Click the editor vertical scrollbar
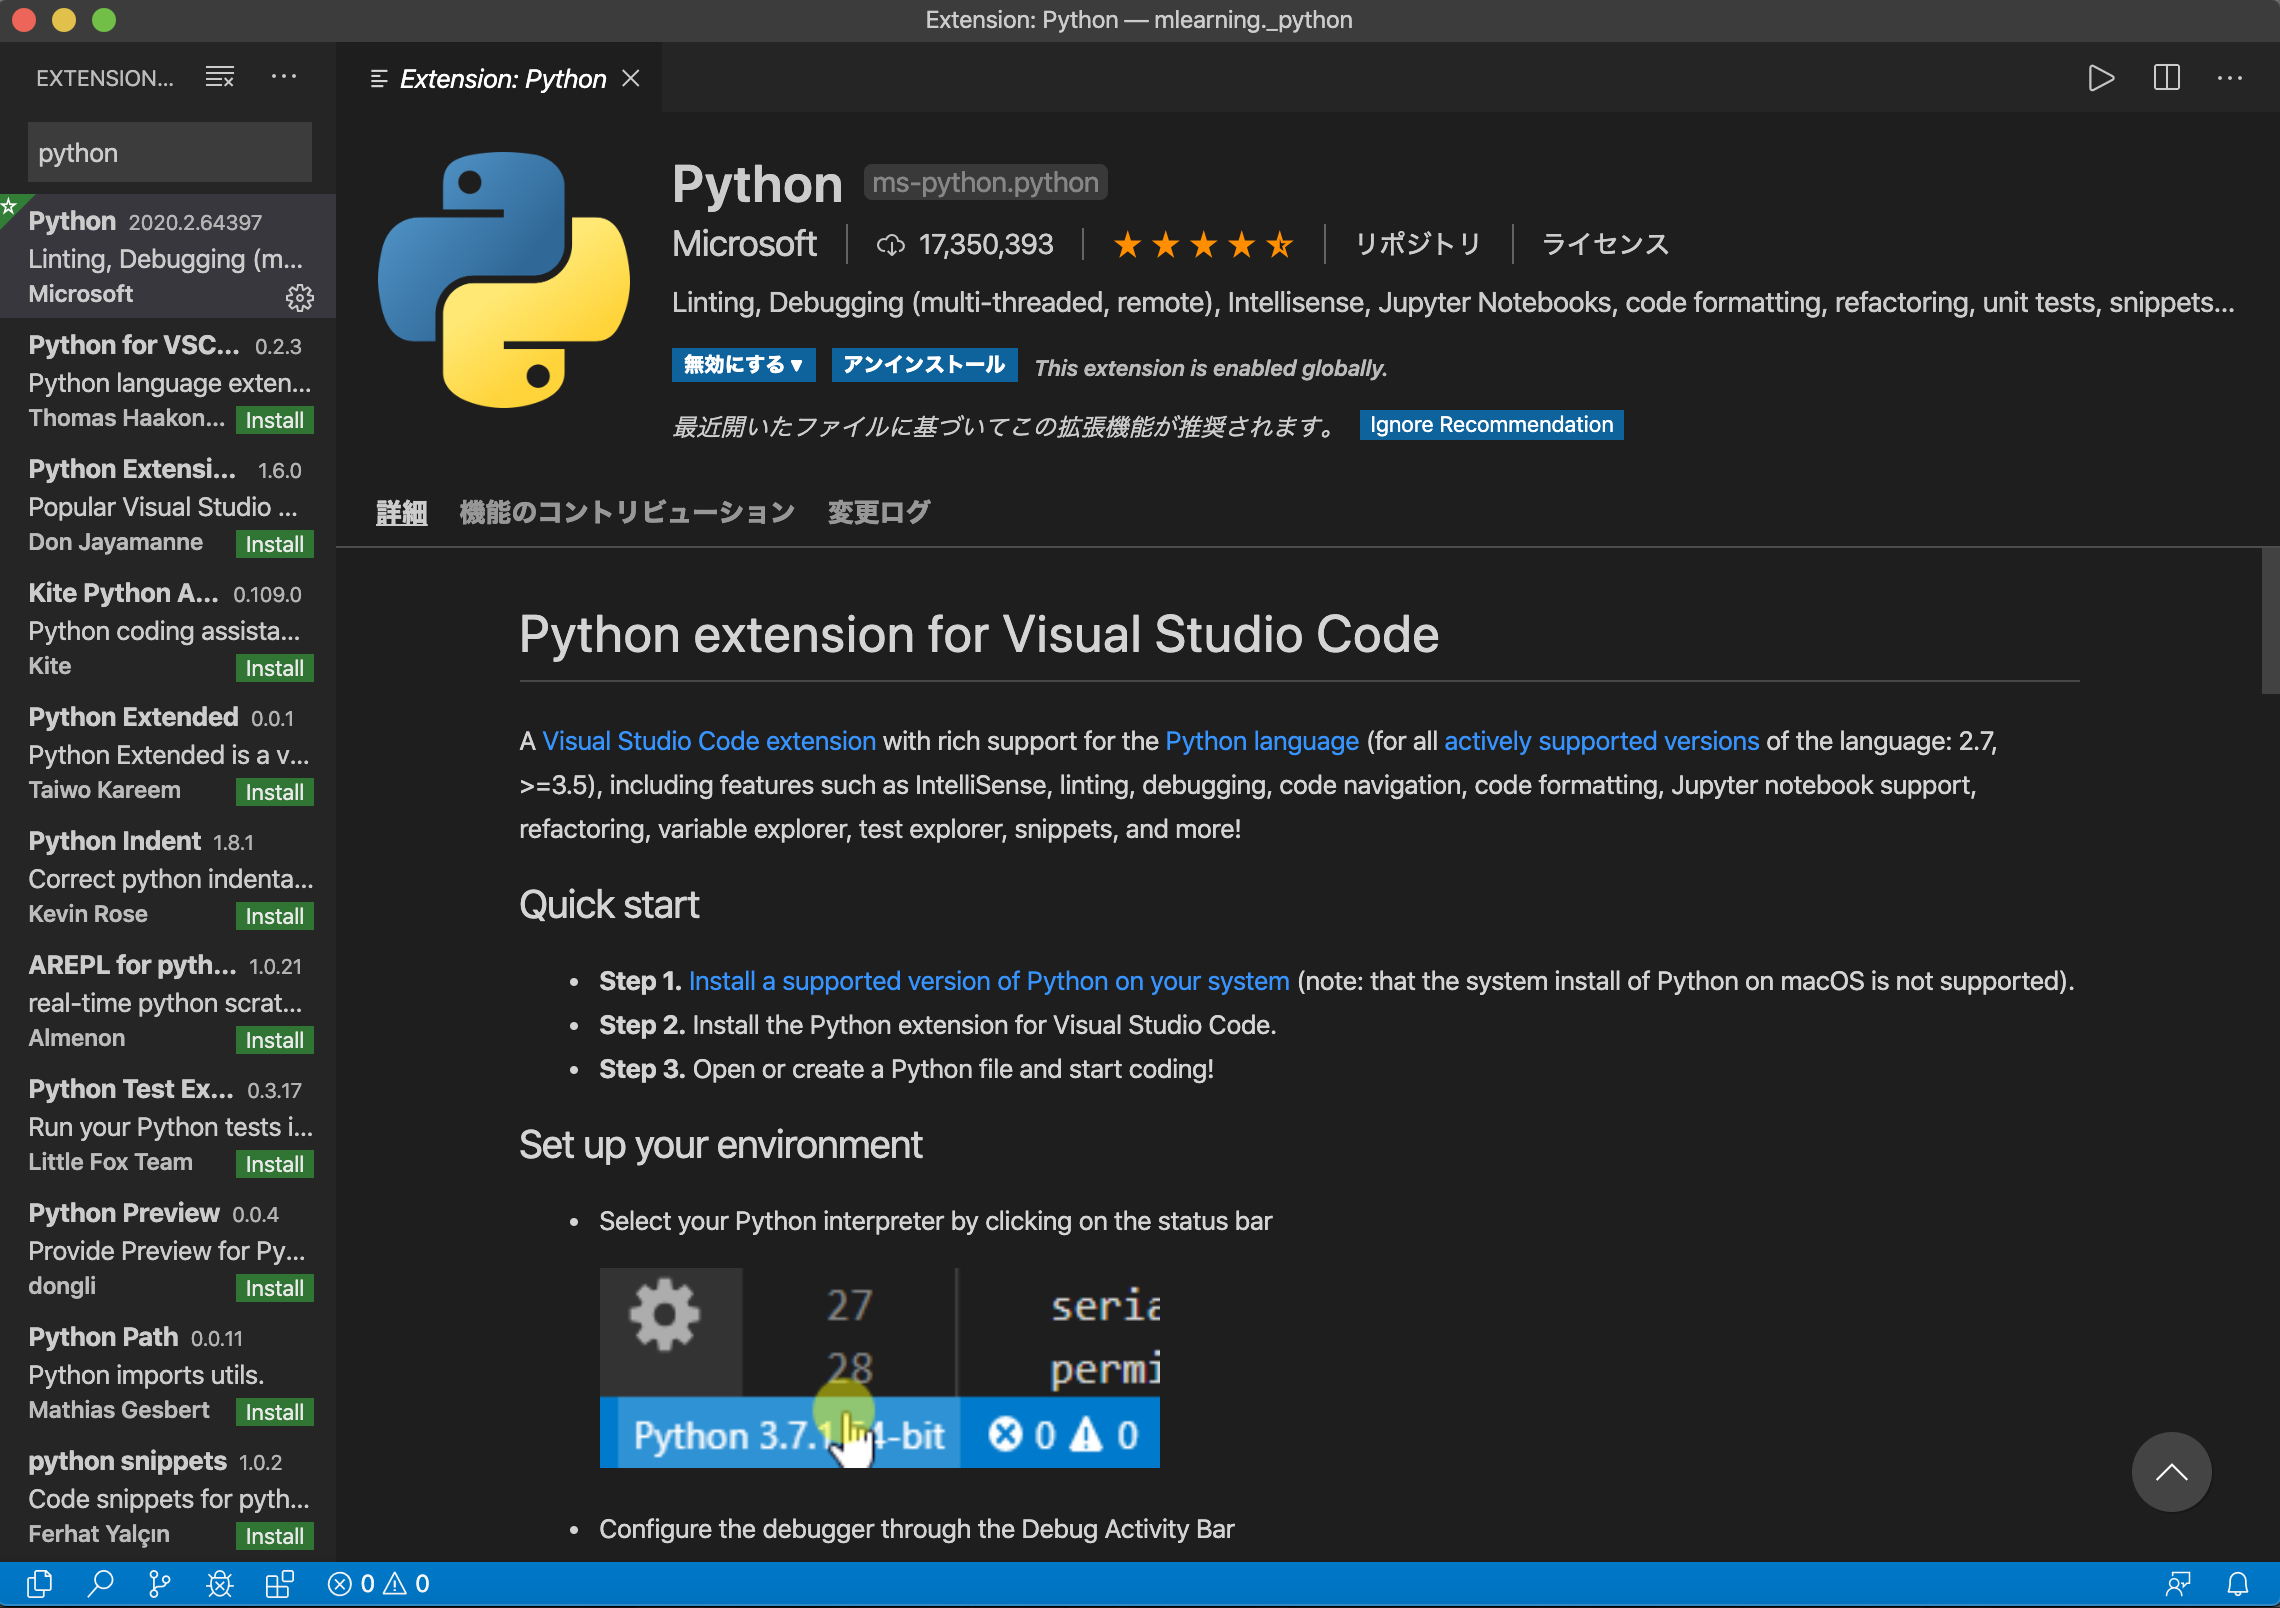 (2270, 620)
